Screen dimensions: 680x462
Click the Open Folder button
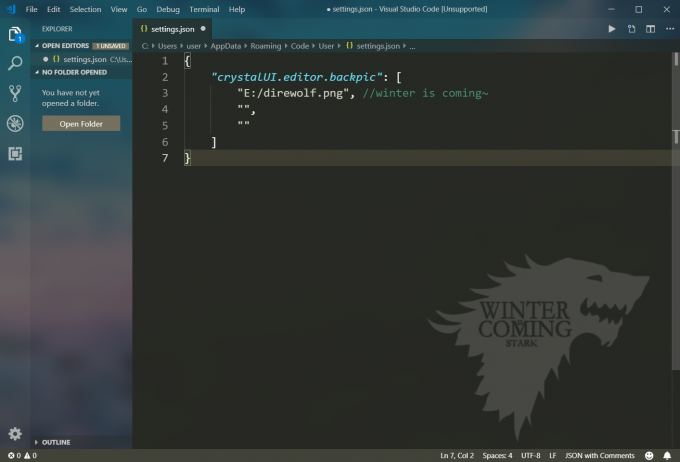click(x=81, y=124)
